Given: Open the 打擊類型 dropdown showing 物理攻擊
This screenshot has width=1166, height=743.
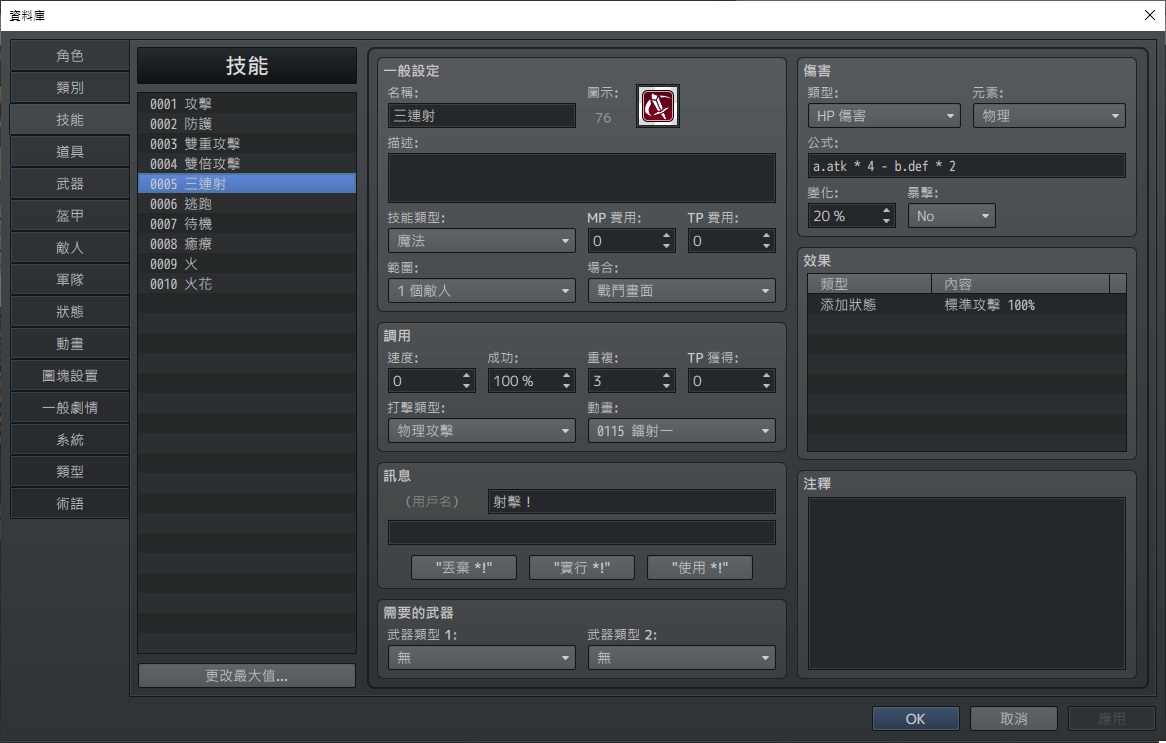Looking at the screenshot, I should [x=482, y=431].
